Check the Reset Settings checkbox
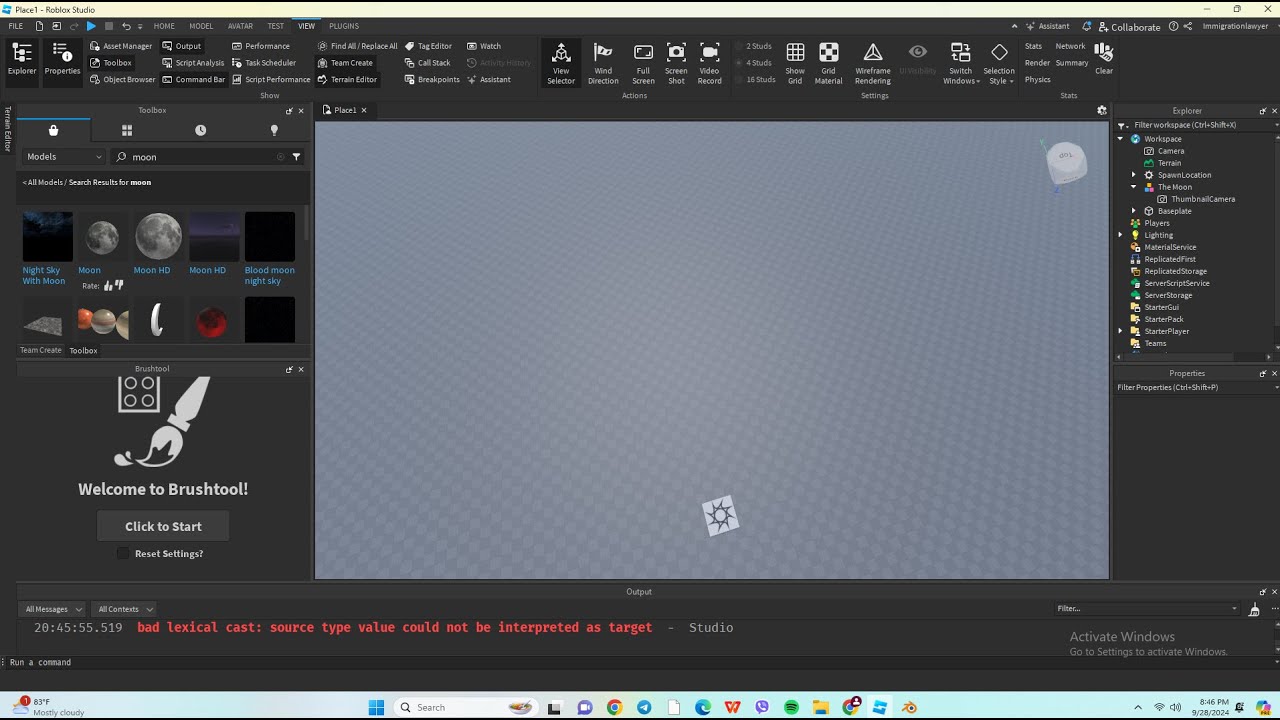Screen dimensions: 1280x720 point(123,554)
